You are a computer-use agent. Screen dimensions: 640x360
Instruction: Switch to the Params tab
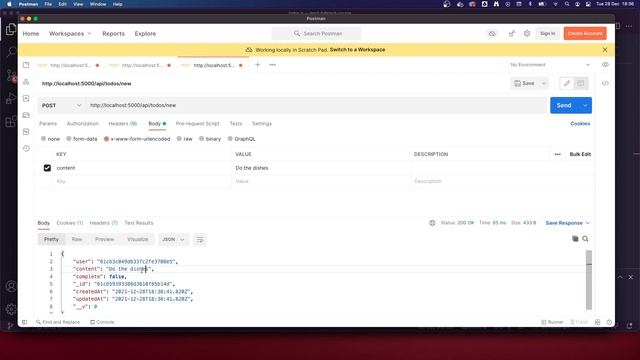click(48, 123)
